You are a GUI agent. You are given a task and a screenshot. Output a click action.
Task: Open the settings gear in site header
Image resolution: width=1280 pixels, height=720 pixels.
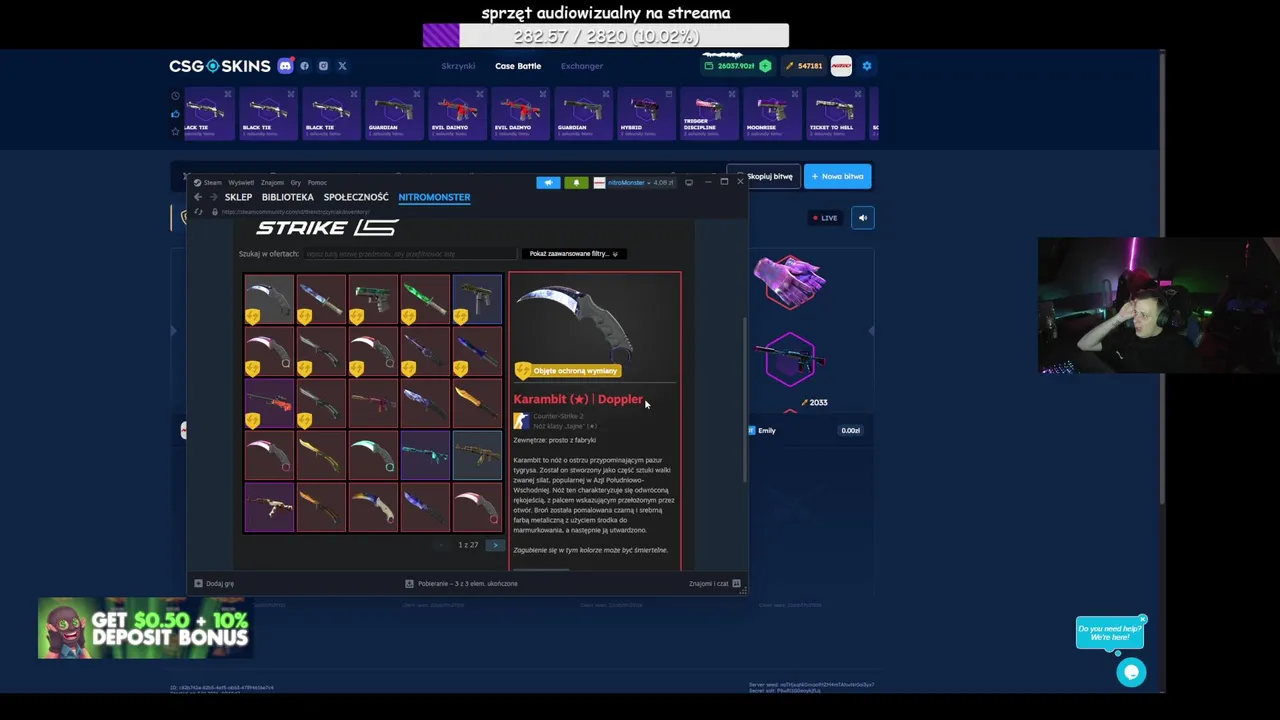click(x=867, y=66)
